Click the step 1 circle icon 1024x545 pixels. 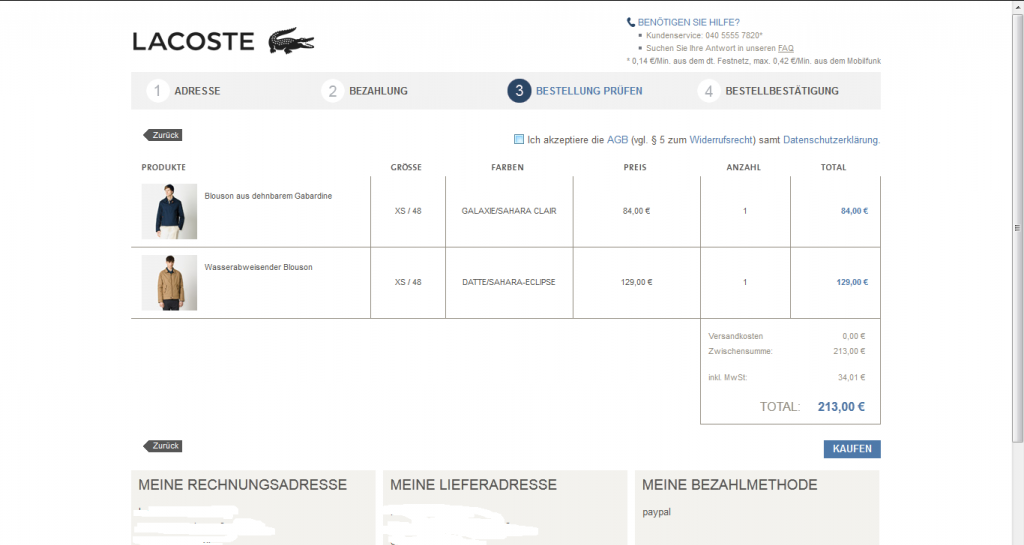pyautogui.click(x=157, y=91)
